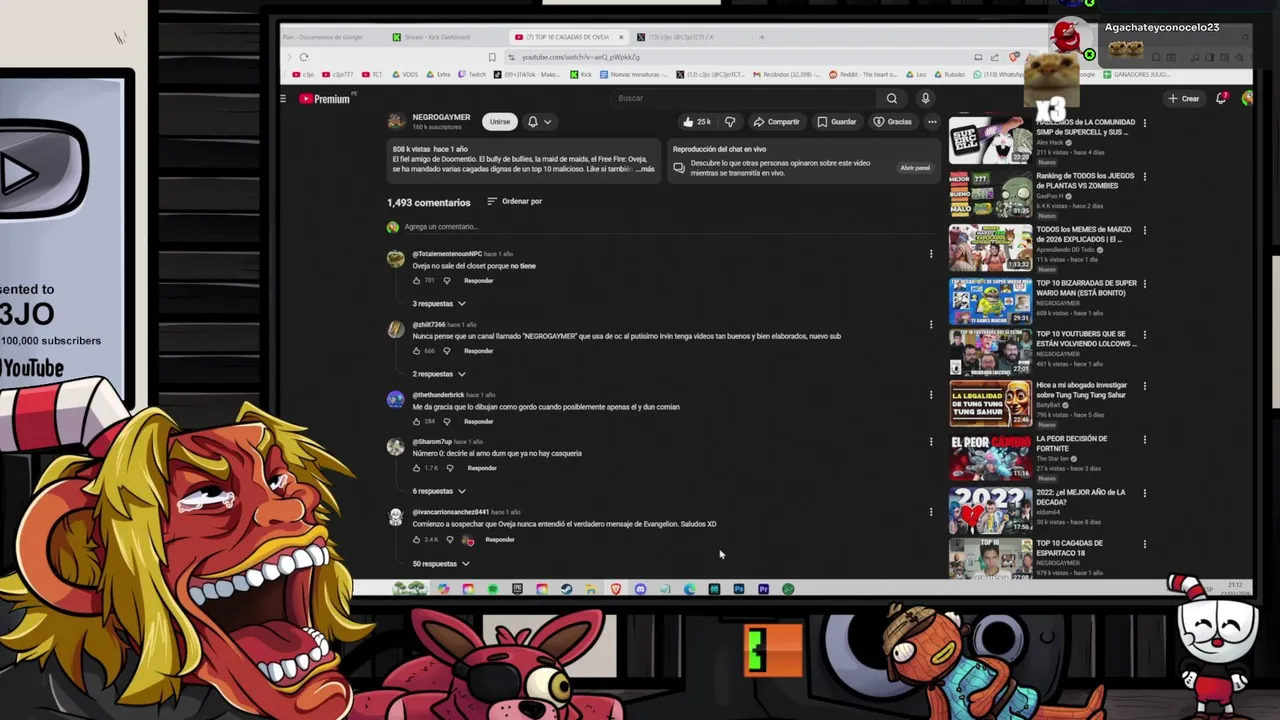The height and width of the screenshot is (720, 1280).
Task: Close the TOP 10 CAGADAS DE OVEJA tab
Action: 621,37
